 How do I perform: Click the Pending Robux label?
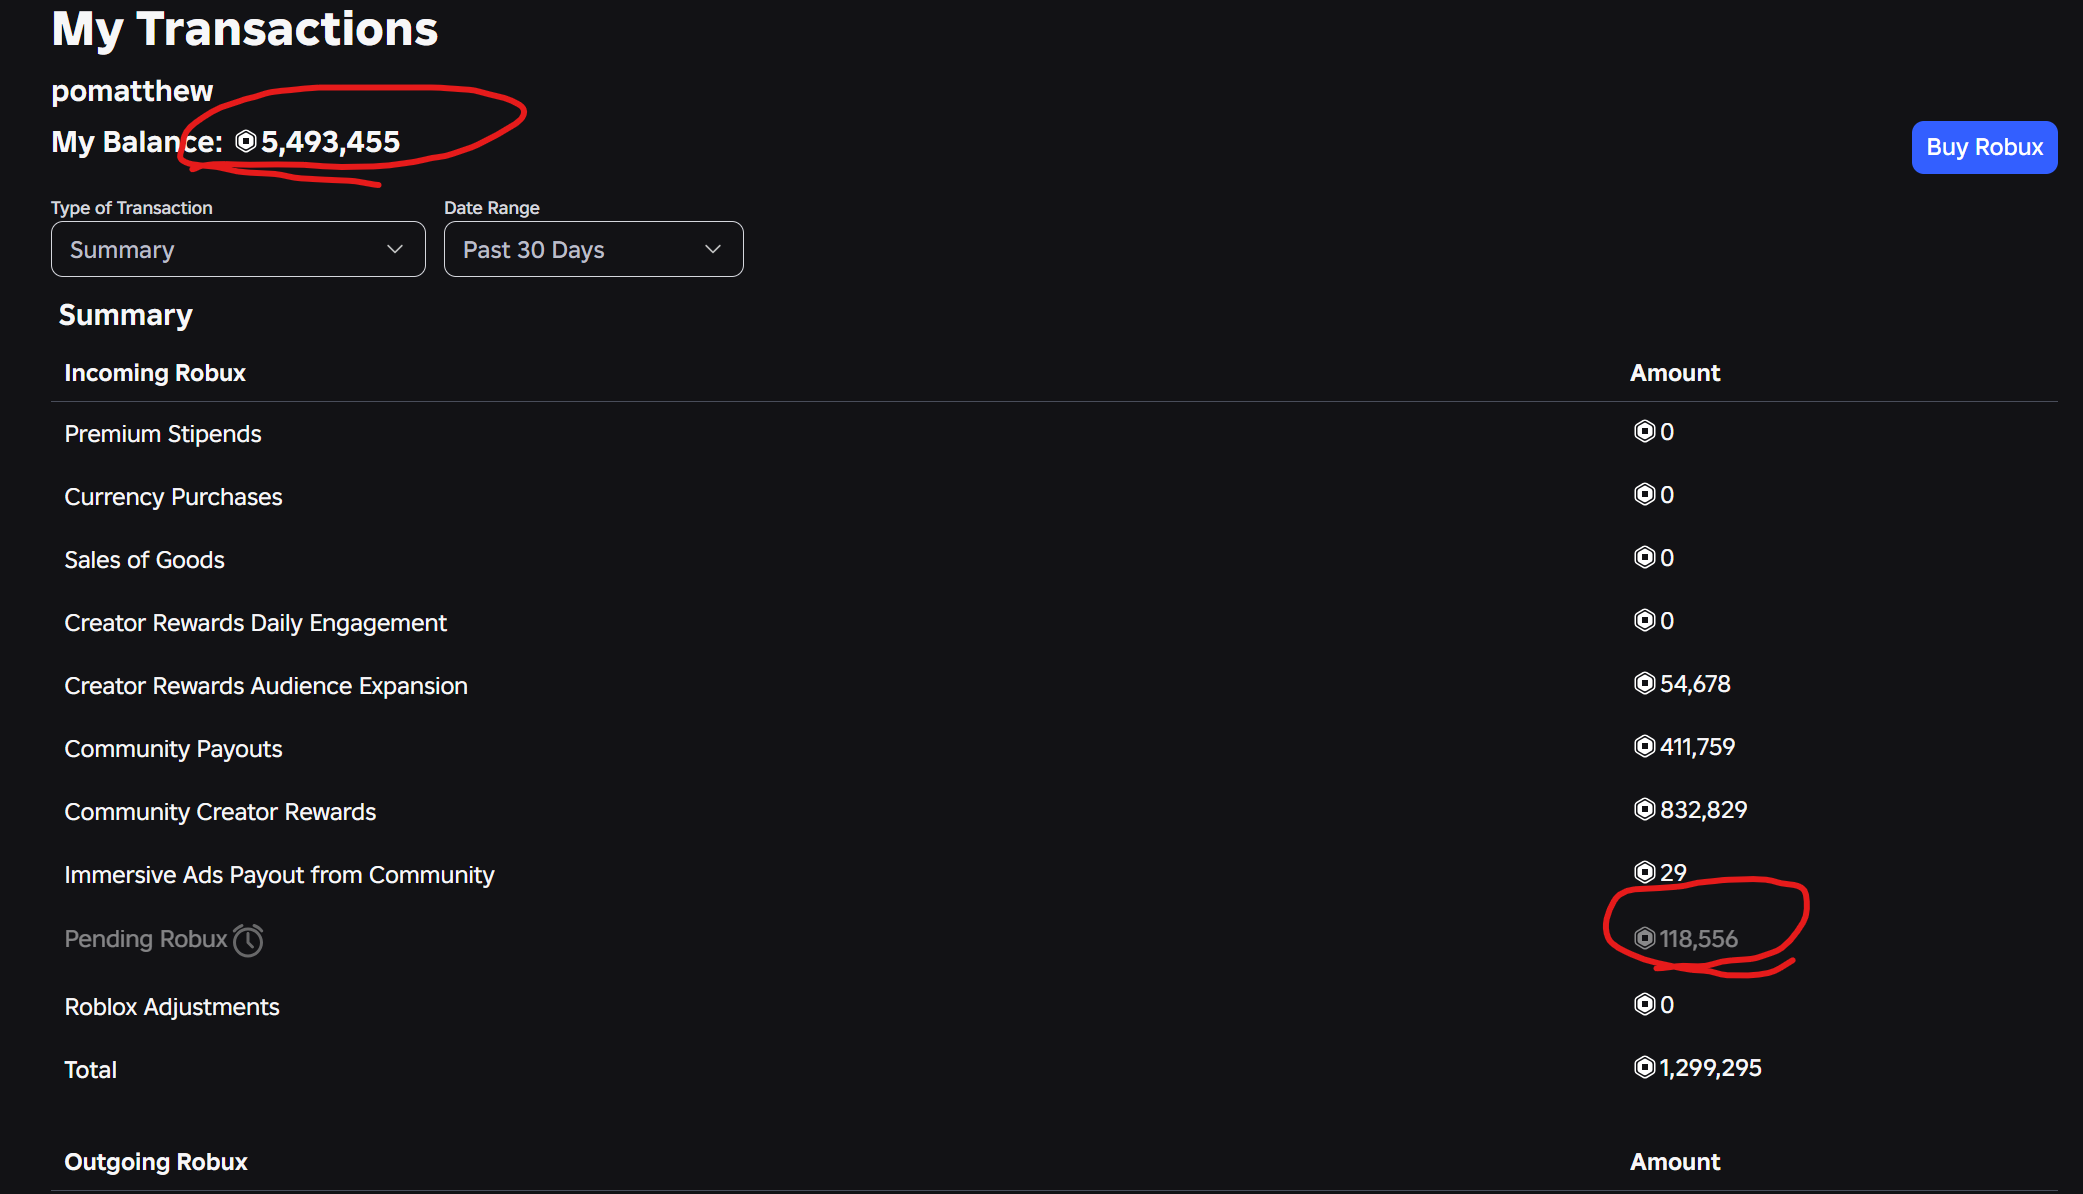(146, 939)
